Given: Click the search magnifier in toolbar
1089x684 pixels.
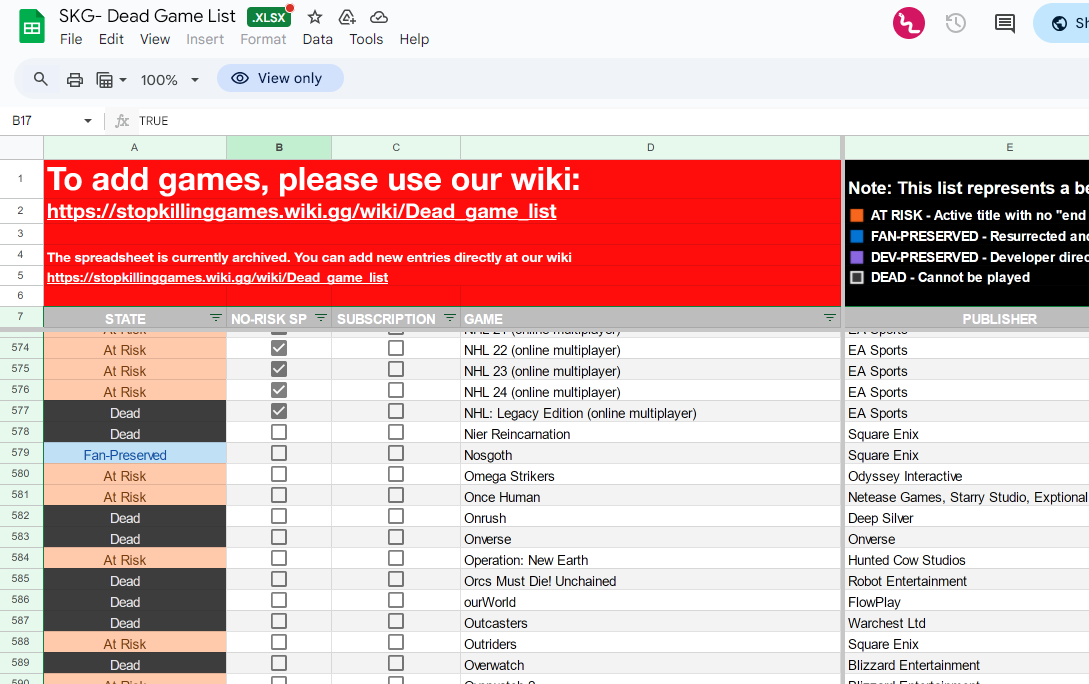Looking at the screenshot, I should (x=41, y=79).
